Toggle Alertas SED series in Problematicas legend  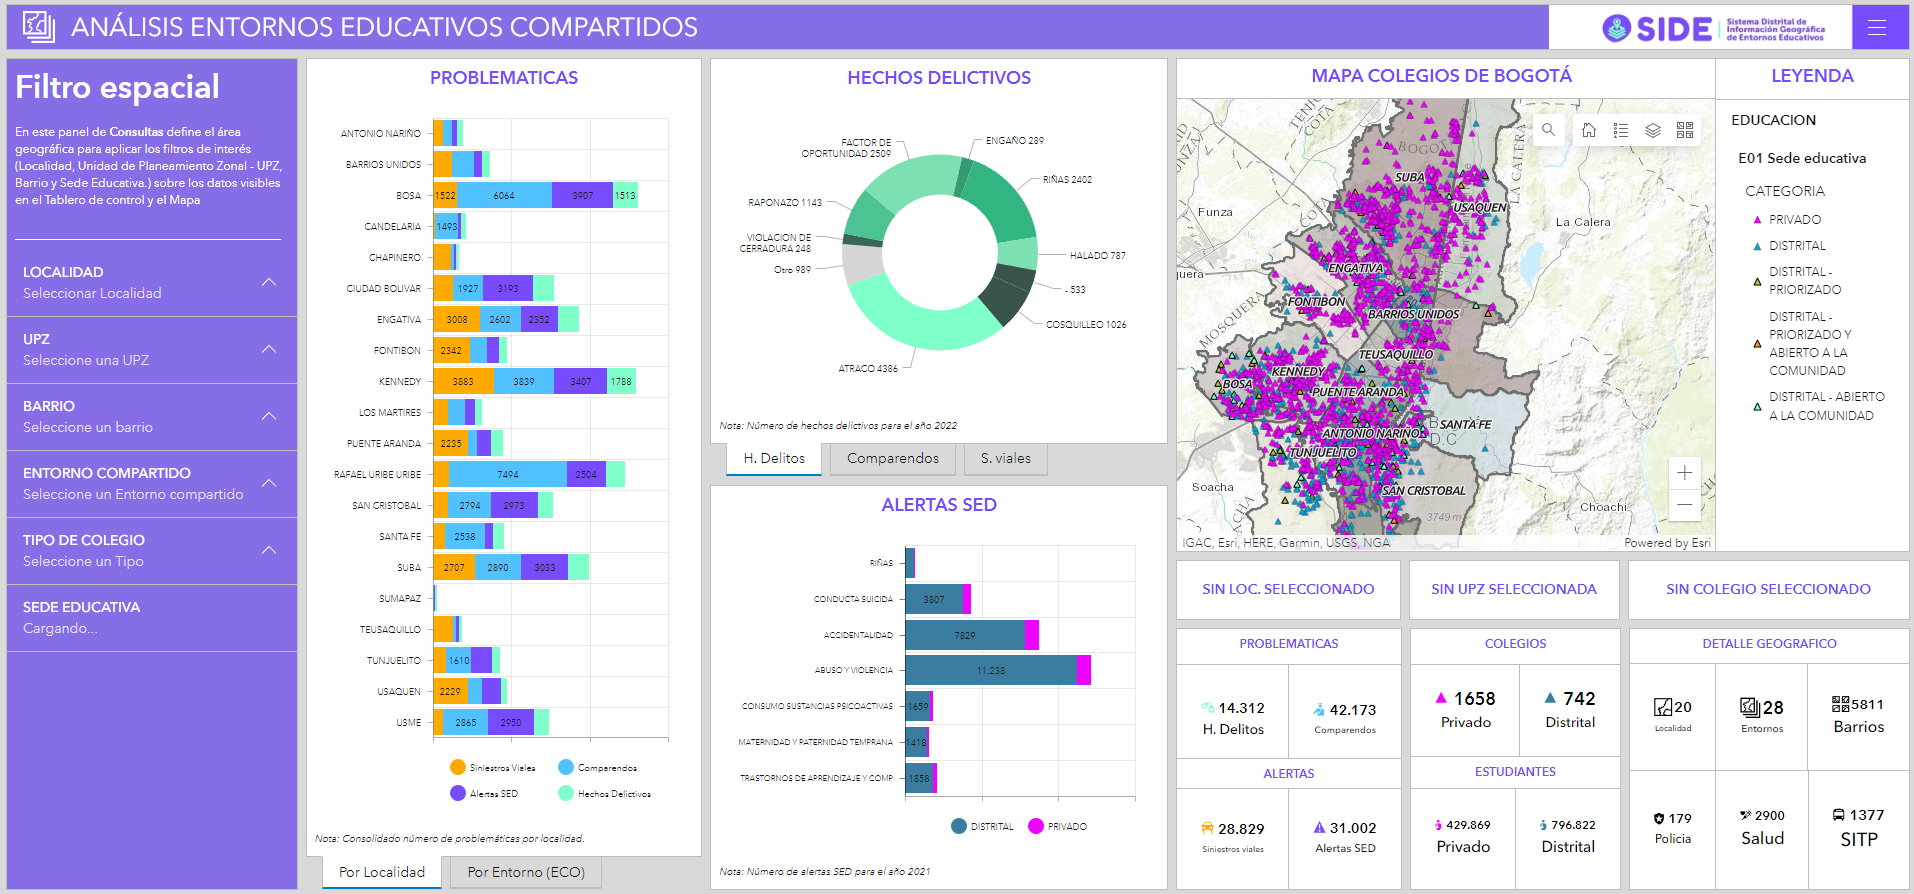pos(484,793)
